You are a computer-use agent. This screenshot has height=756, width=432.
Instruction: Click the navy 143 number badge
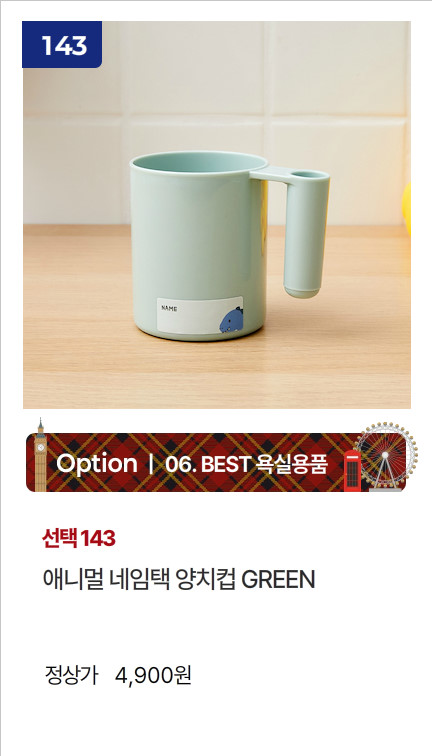point(62,44)
